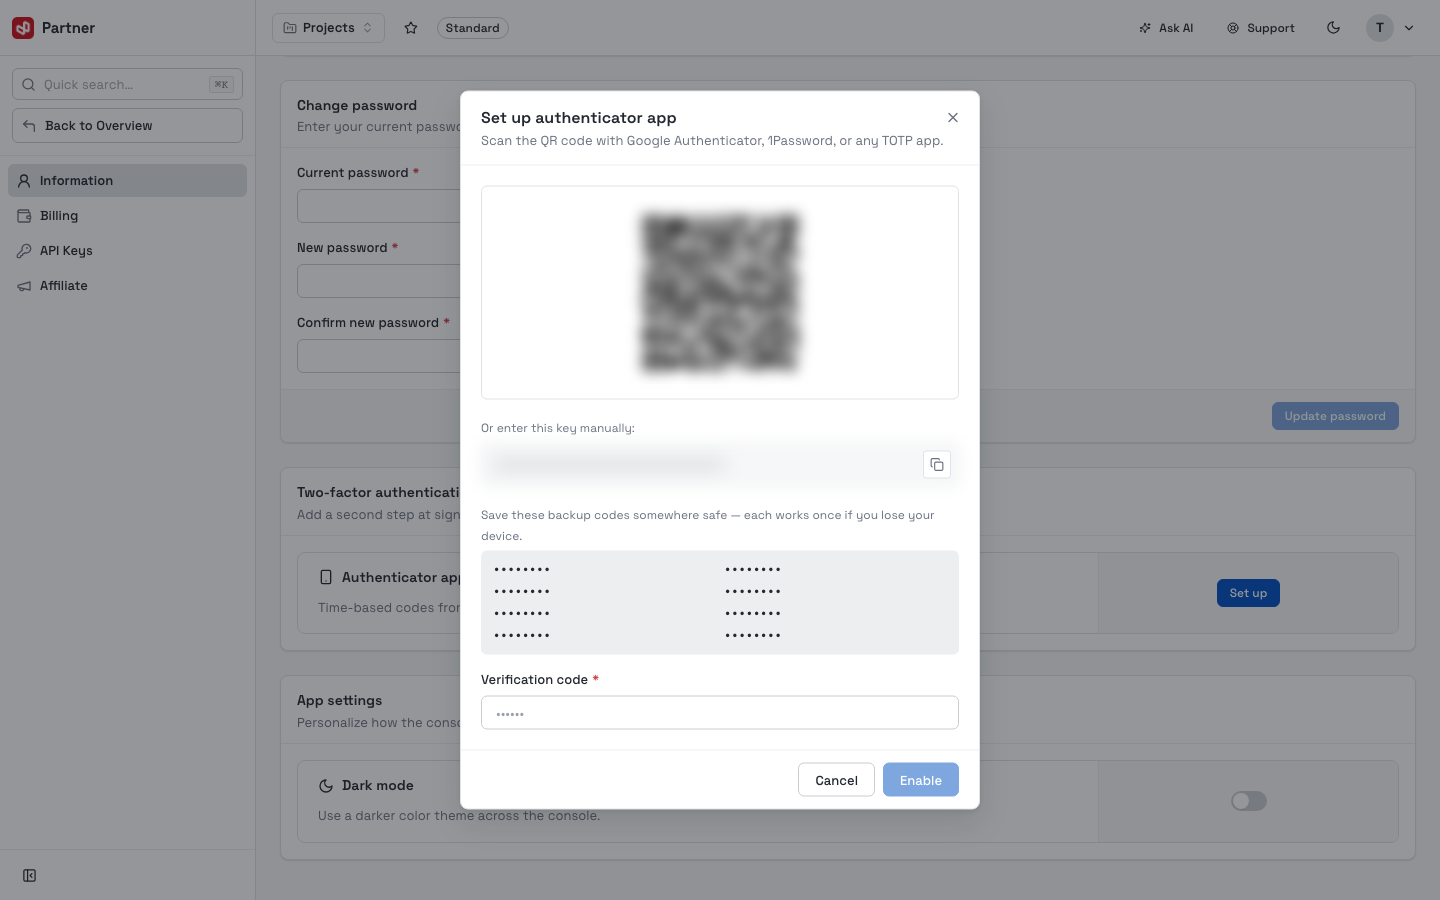Focus the Quick search box
Viewport: 1440px width, 900px height.
click(127, 84)
